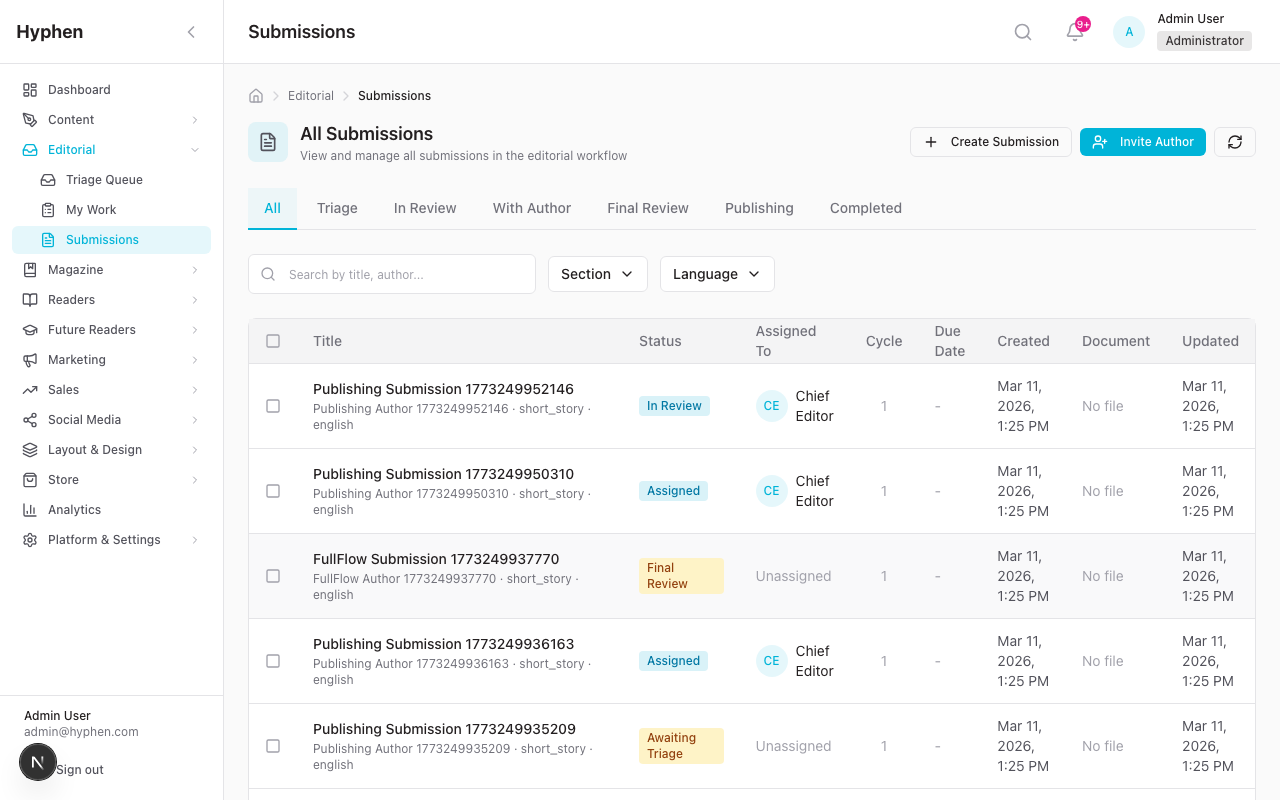The height and width of the screenshot is (800, 1280).
Task: Click the home breadcrumb icon
Action: 256,96
